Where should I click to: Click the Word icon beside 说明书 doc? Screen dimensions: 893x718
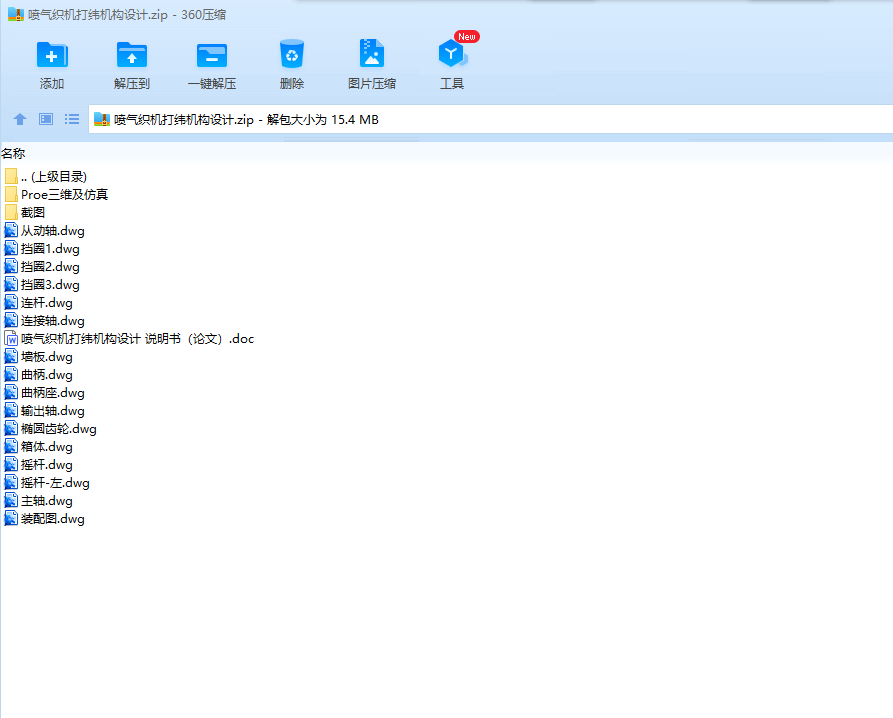point(11,339)
